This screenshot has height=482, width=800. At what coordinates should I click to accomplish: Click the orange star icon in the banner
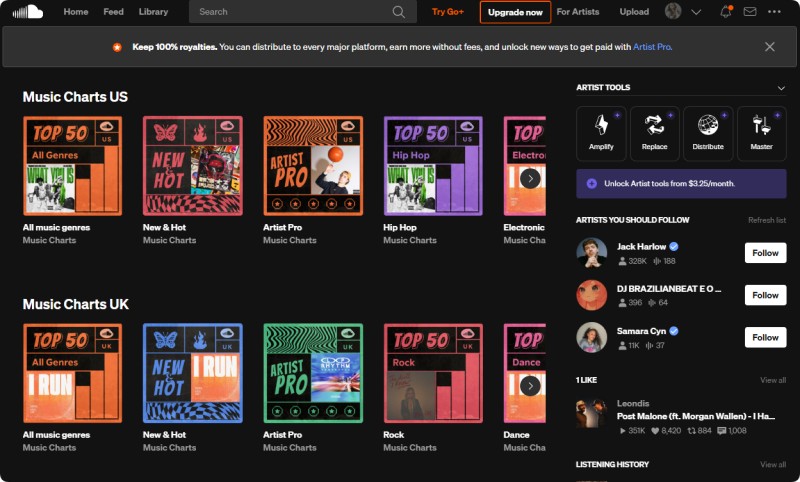point(117,47)
